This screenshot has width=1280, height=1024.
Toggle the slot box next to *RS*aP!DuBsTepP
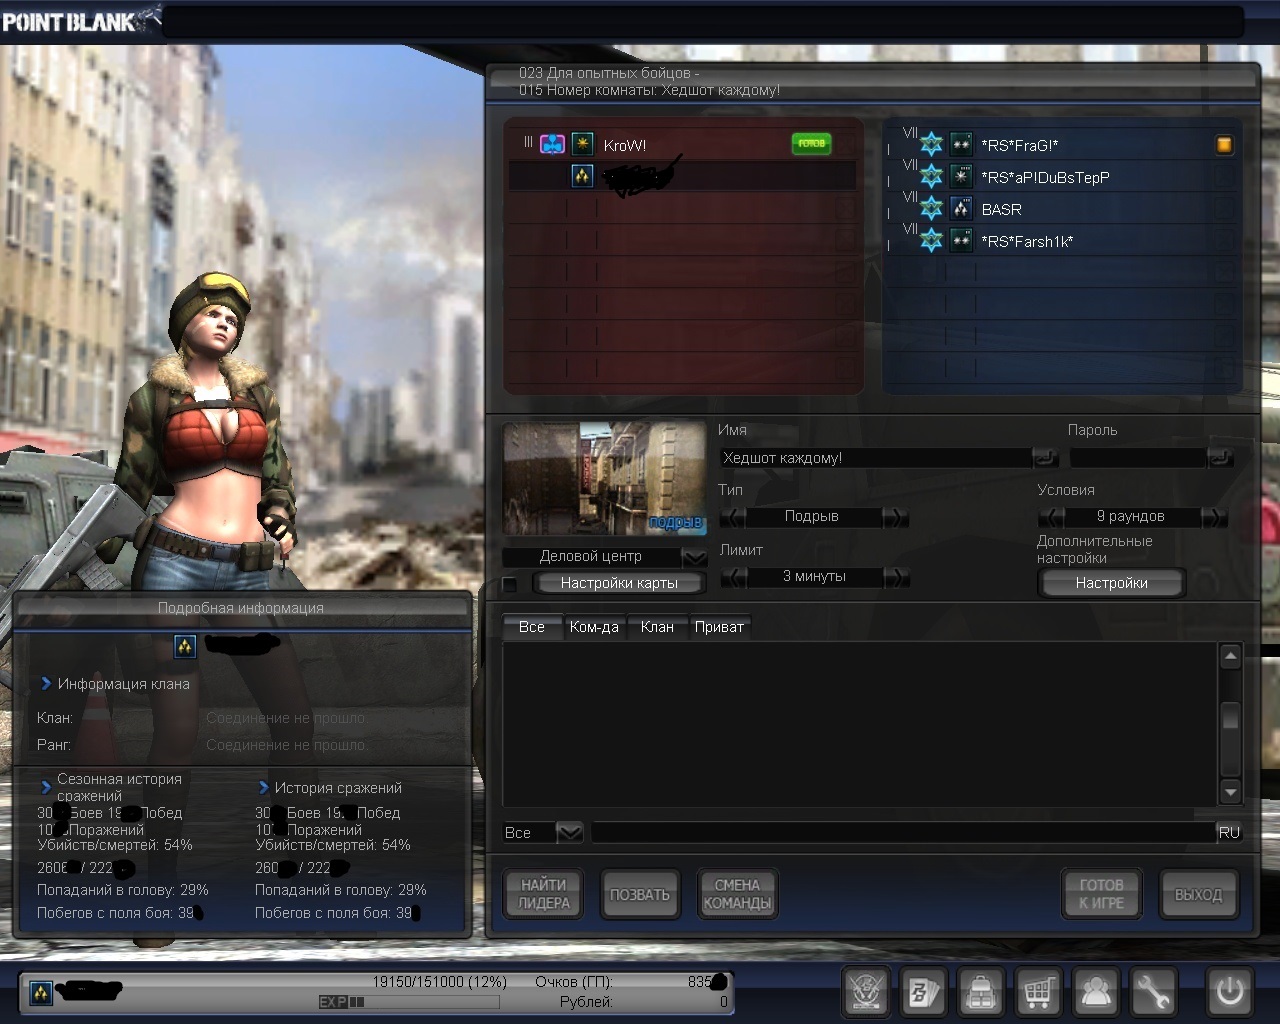(1224, 177)
